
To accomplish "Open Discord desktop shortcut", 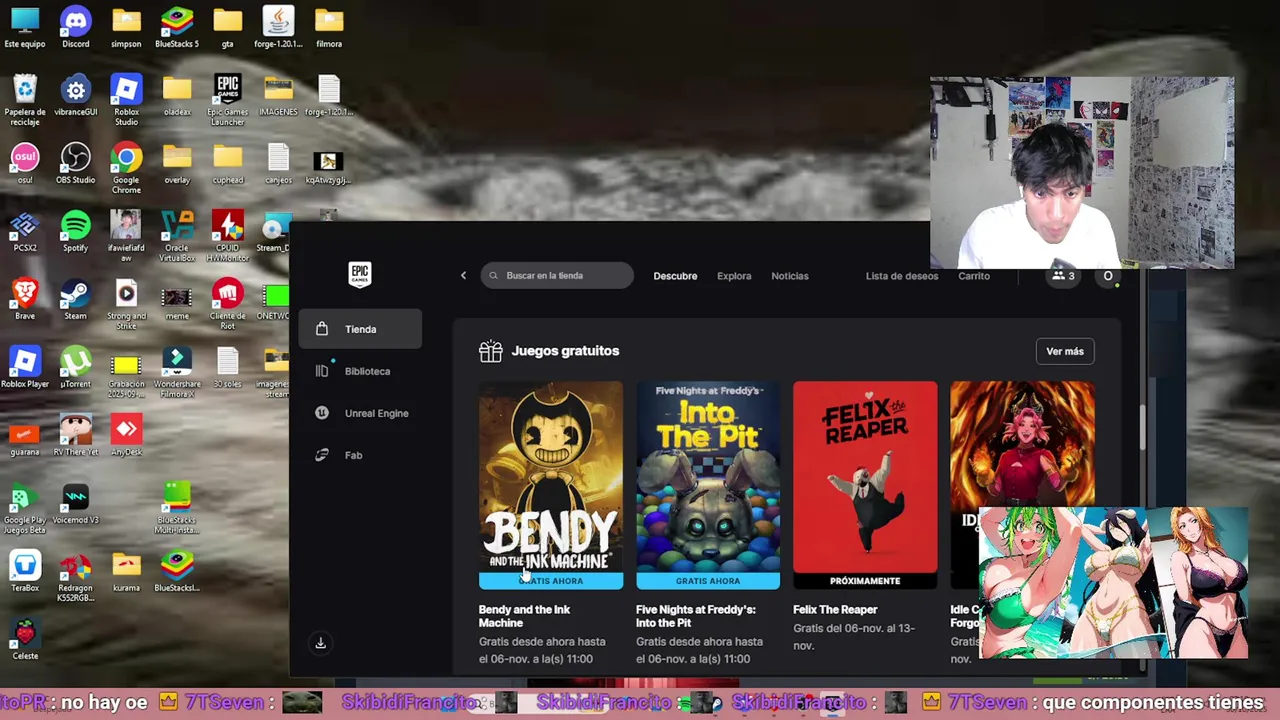I will 75,27.
